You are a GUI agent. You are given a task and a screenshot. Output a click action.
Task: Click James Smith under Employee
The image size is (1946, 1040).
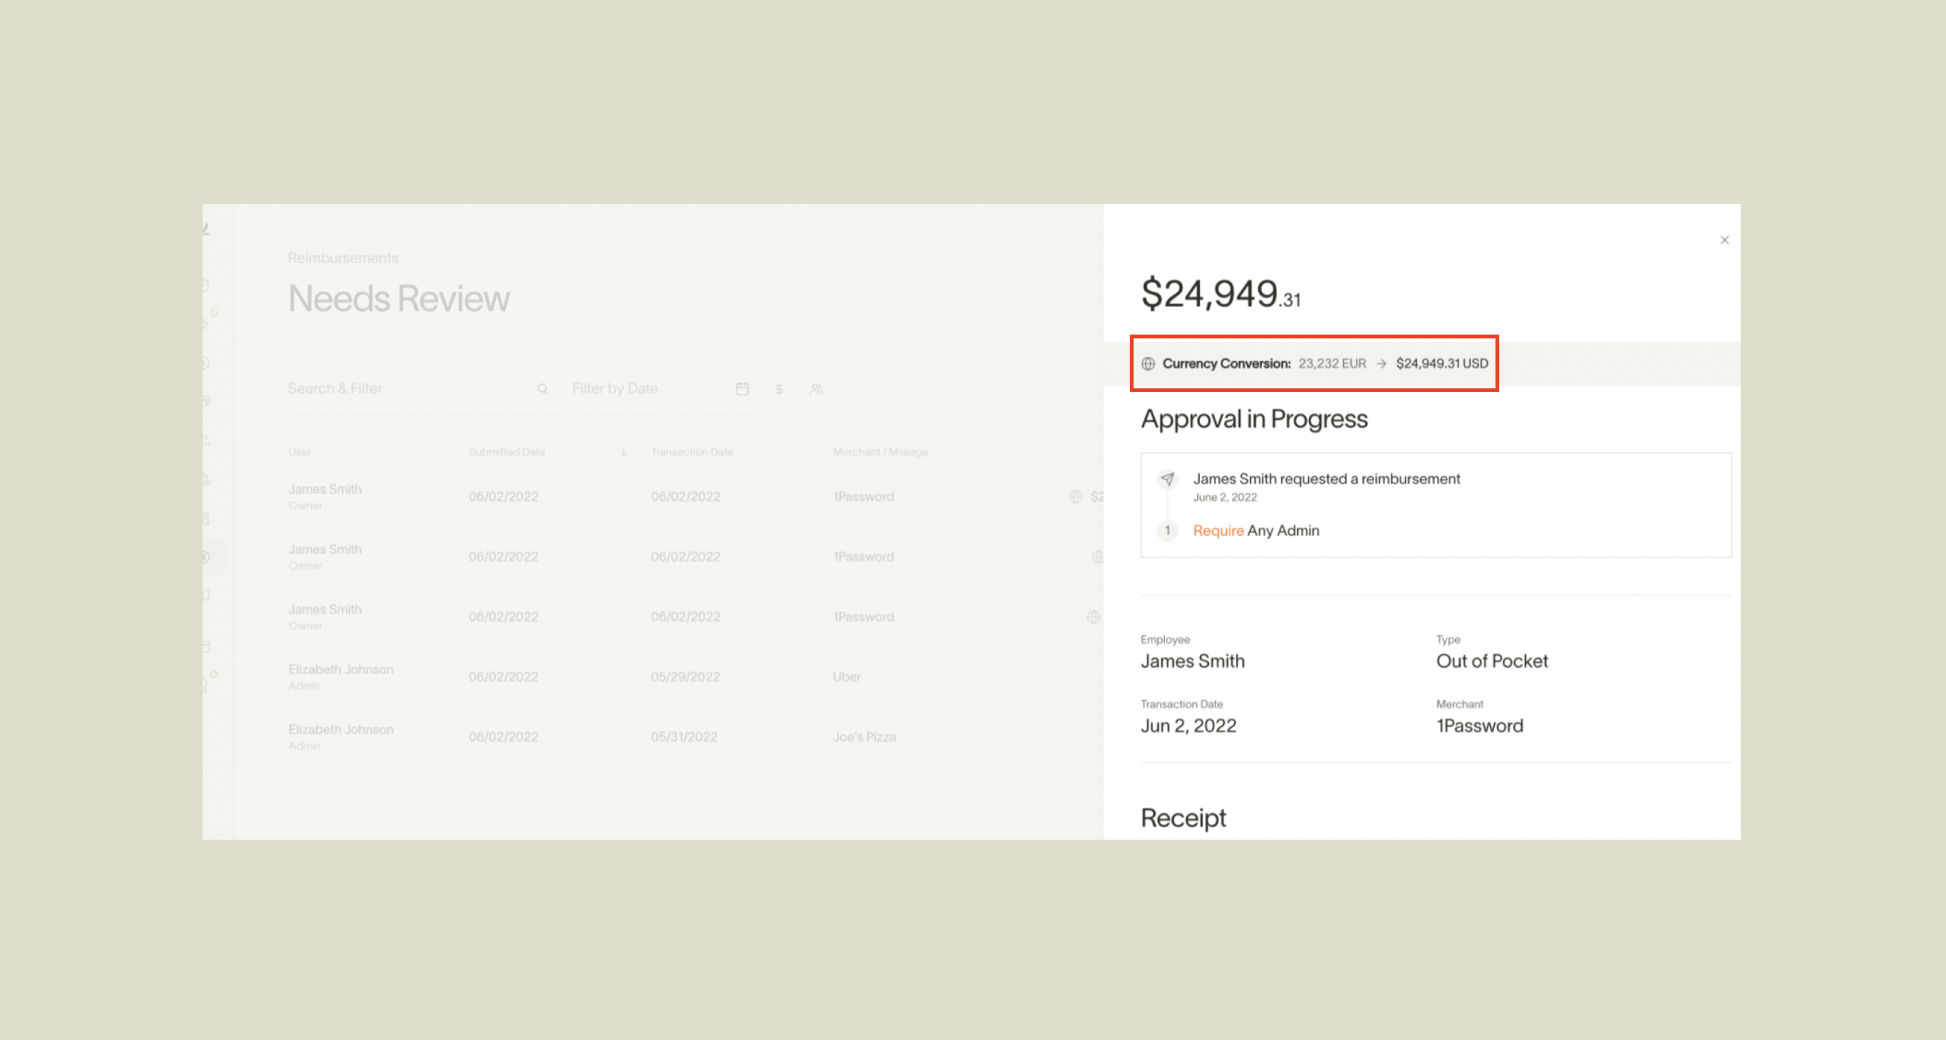click(x=1192, y=661)
